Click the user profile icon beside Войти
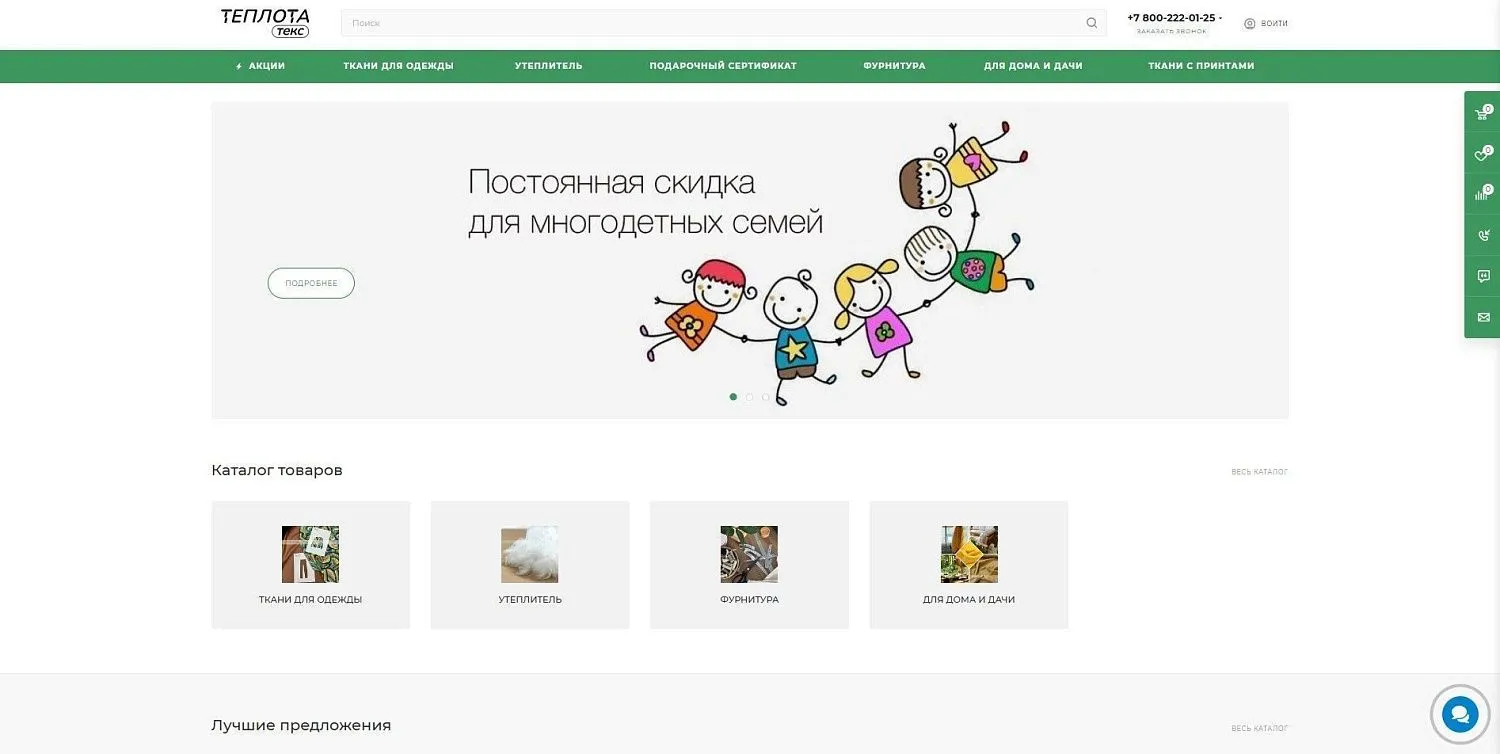 click(x=1249, y=23)
